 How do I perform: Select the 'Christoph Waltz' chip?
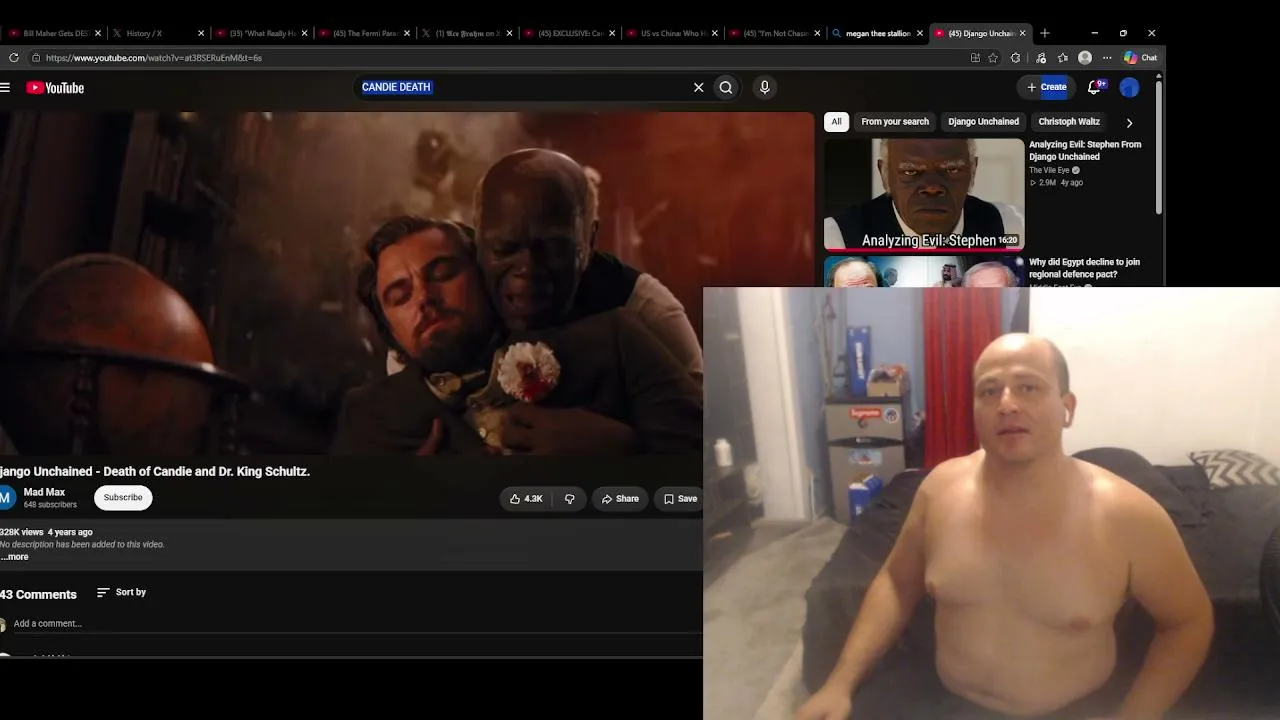coord(1069,122)
